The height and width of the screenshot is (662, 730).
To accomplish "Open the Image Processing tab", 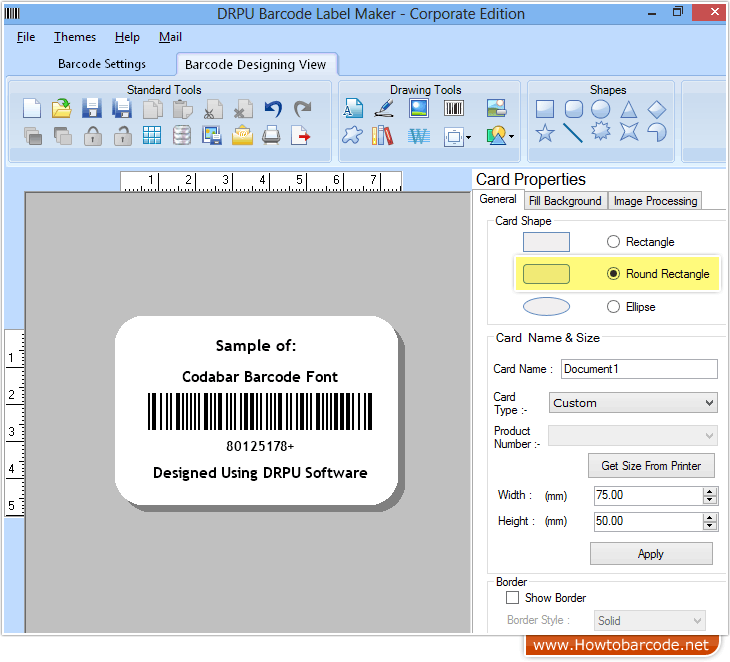I will (655, 201).
